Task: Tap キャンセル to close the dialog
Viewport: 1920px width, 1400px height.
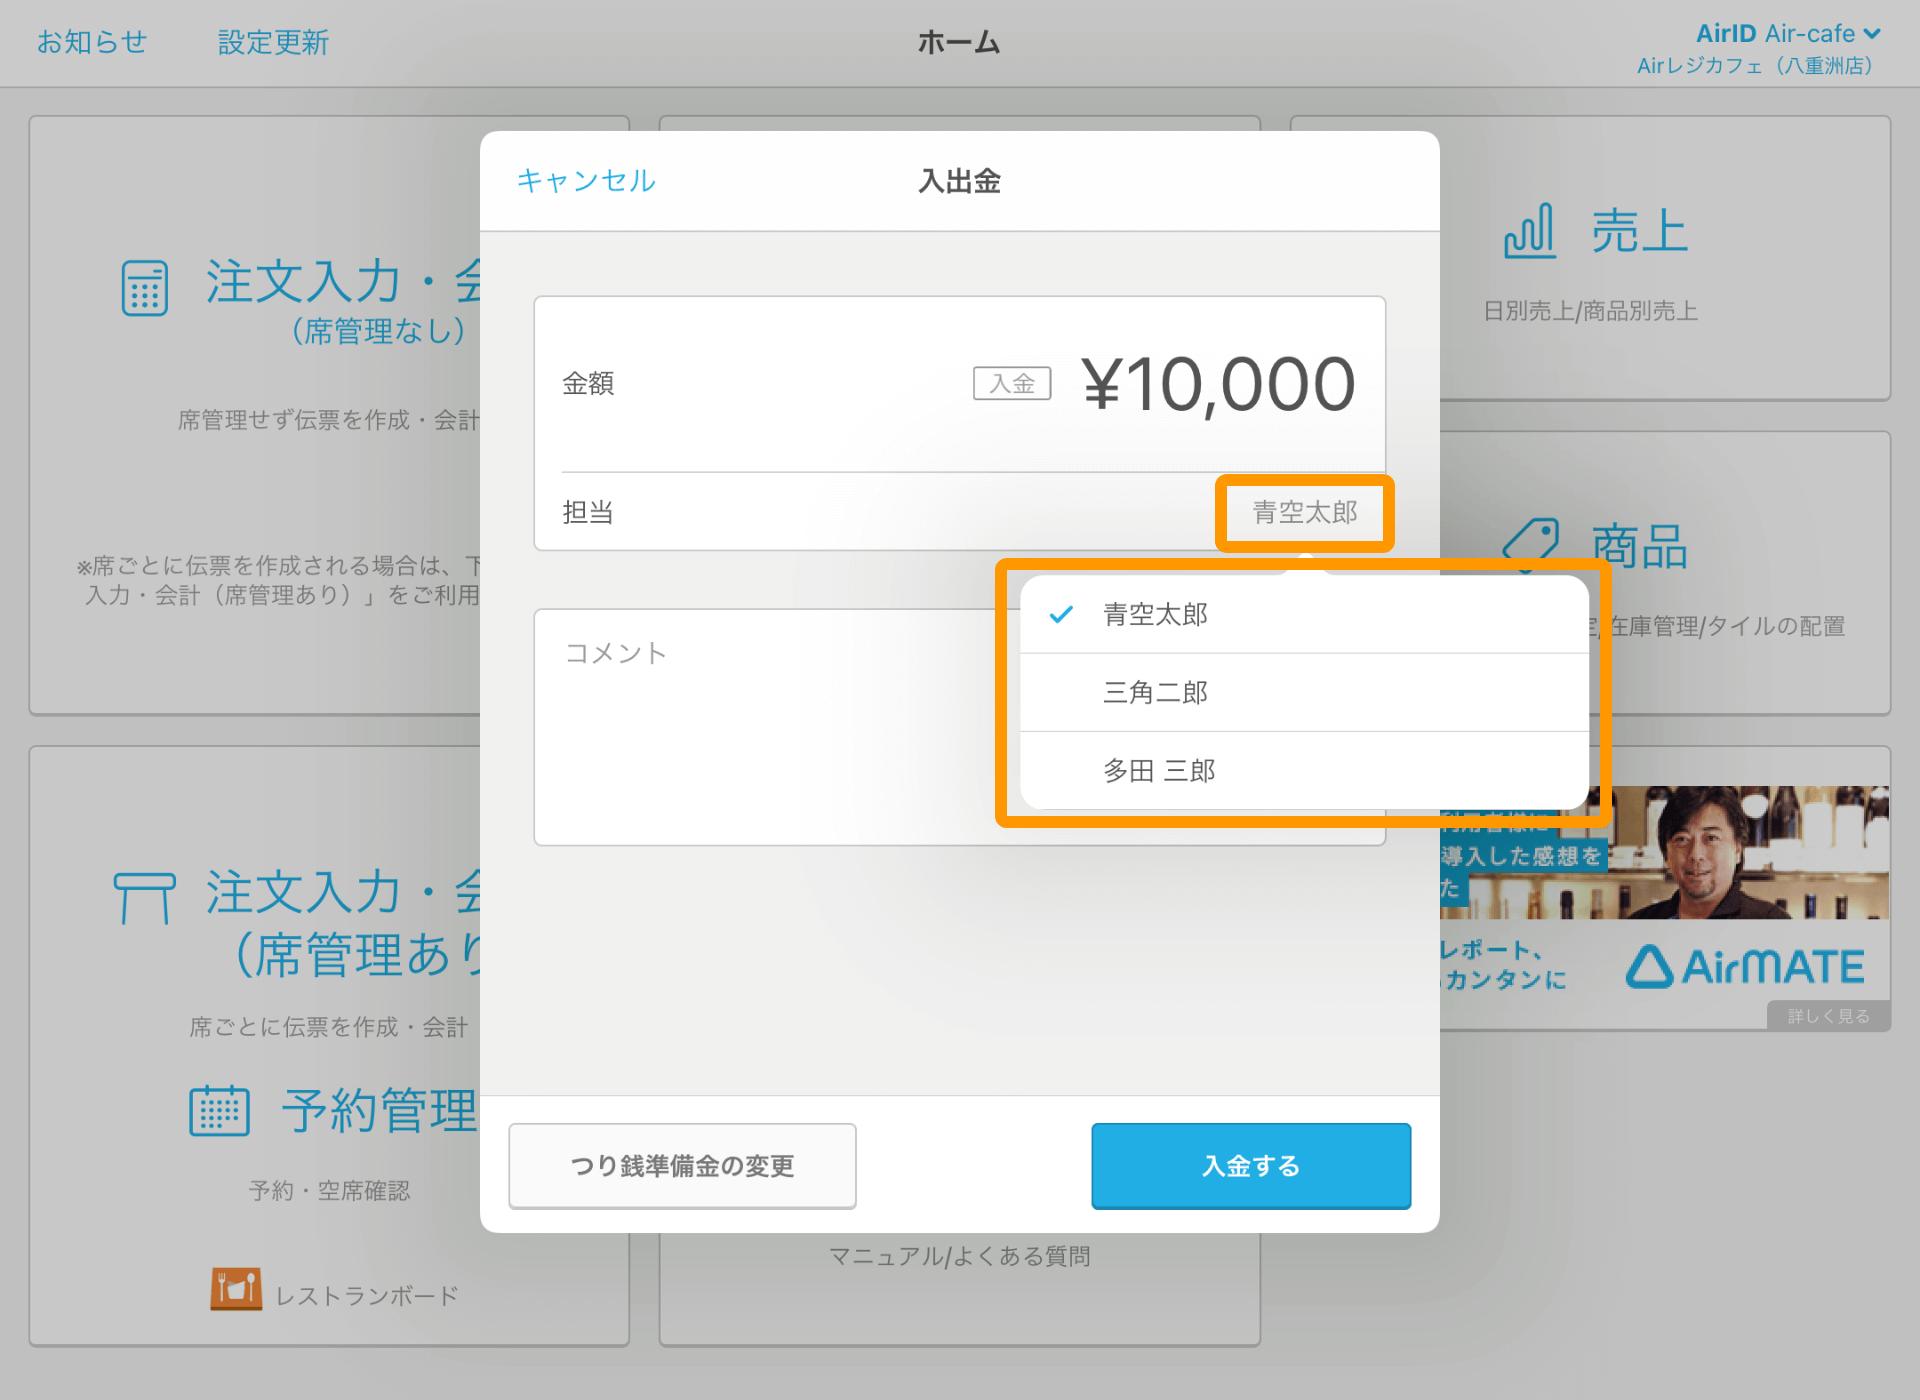Action: 586,181
